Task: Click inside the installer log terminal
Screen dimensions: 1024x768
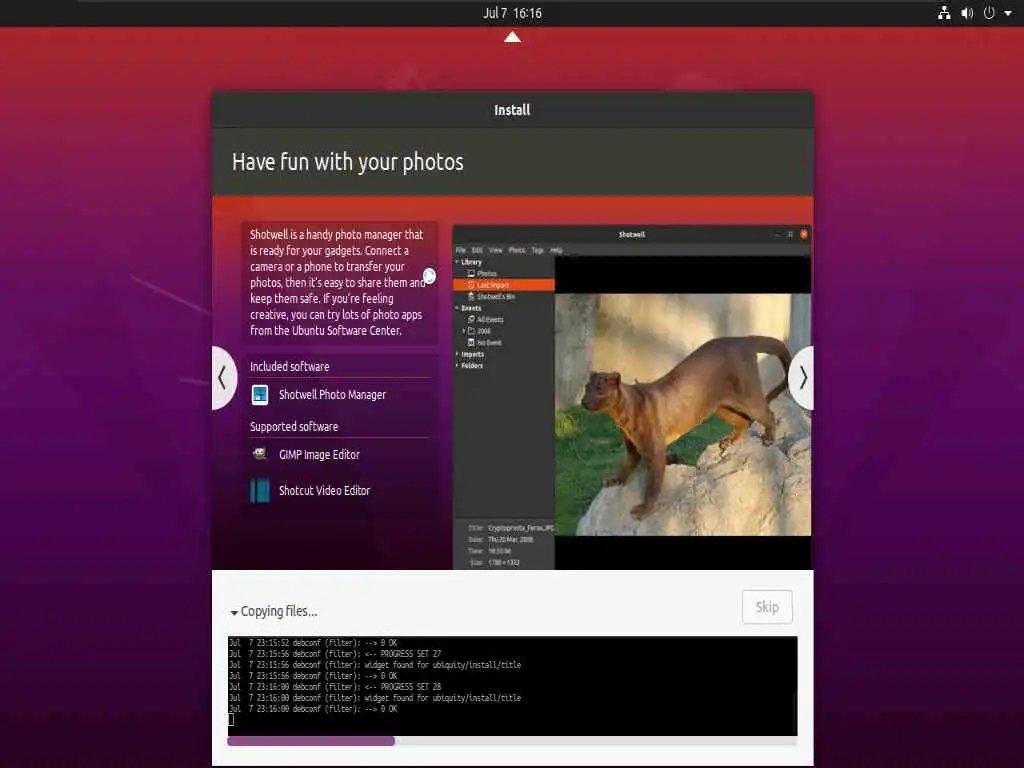Action: pyautogui.click(x=512, y=686)
